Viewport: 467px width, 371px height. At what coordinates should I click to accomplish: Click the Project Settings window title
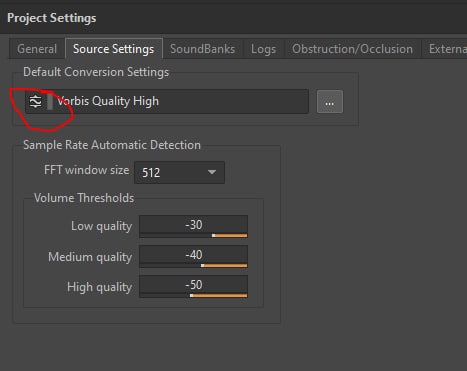(52, 18)
